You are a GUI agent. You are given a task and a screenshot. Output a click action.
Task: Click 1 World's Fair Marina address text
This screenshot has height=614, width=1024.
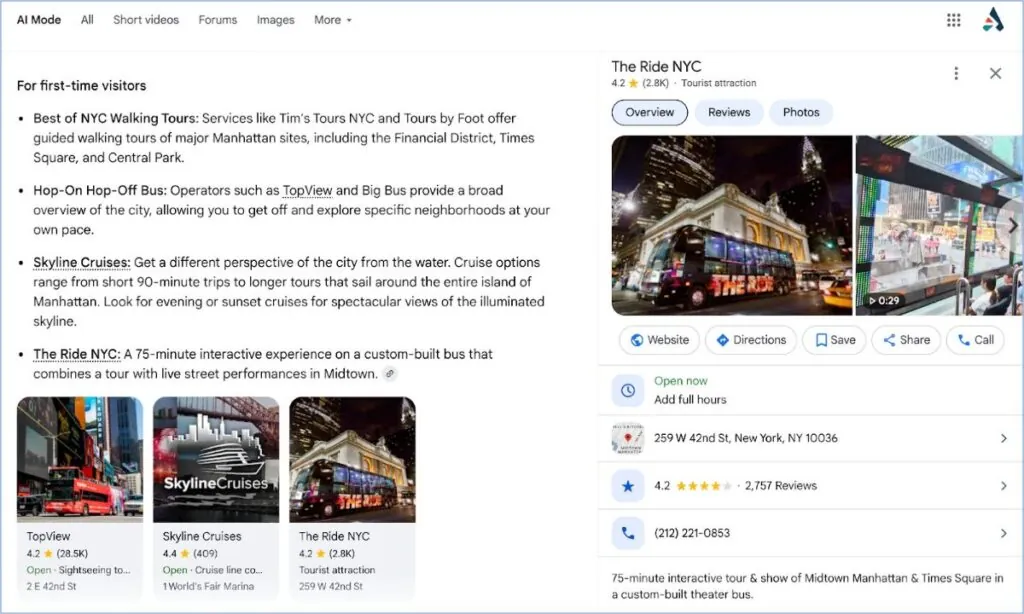pyautogui.click(x=208, y=587)
